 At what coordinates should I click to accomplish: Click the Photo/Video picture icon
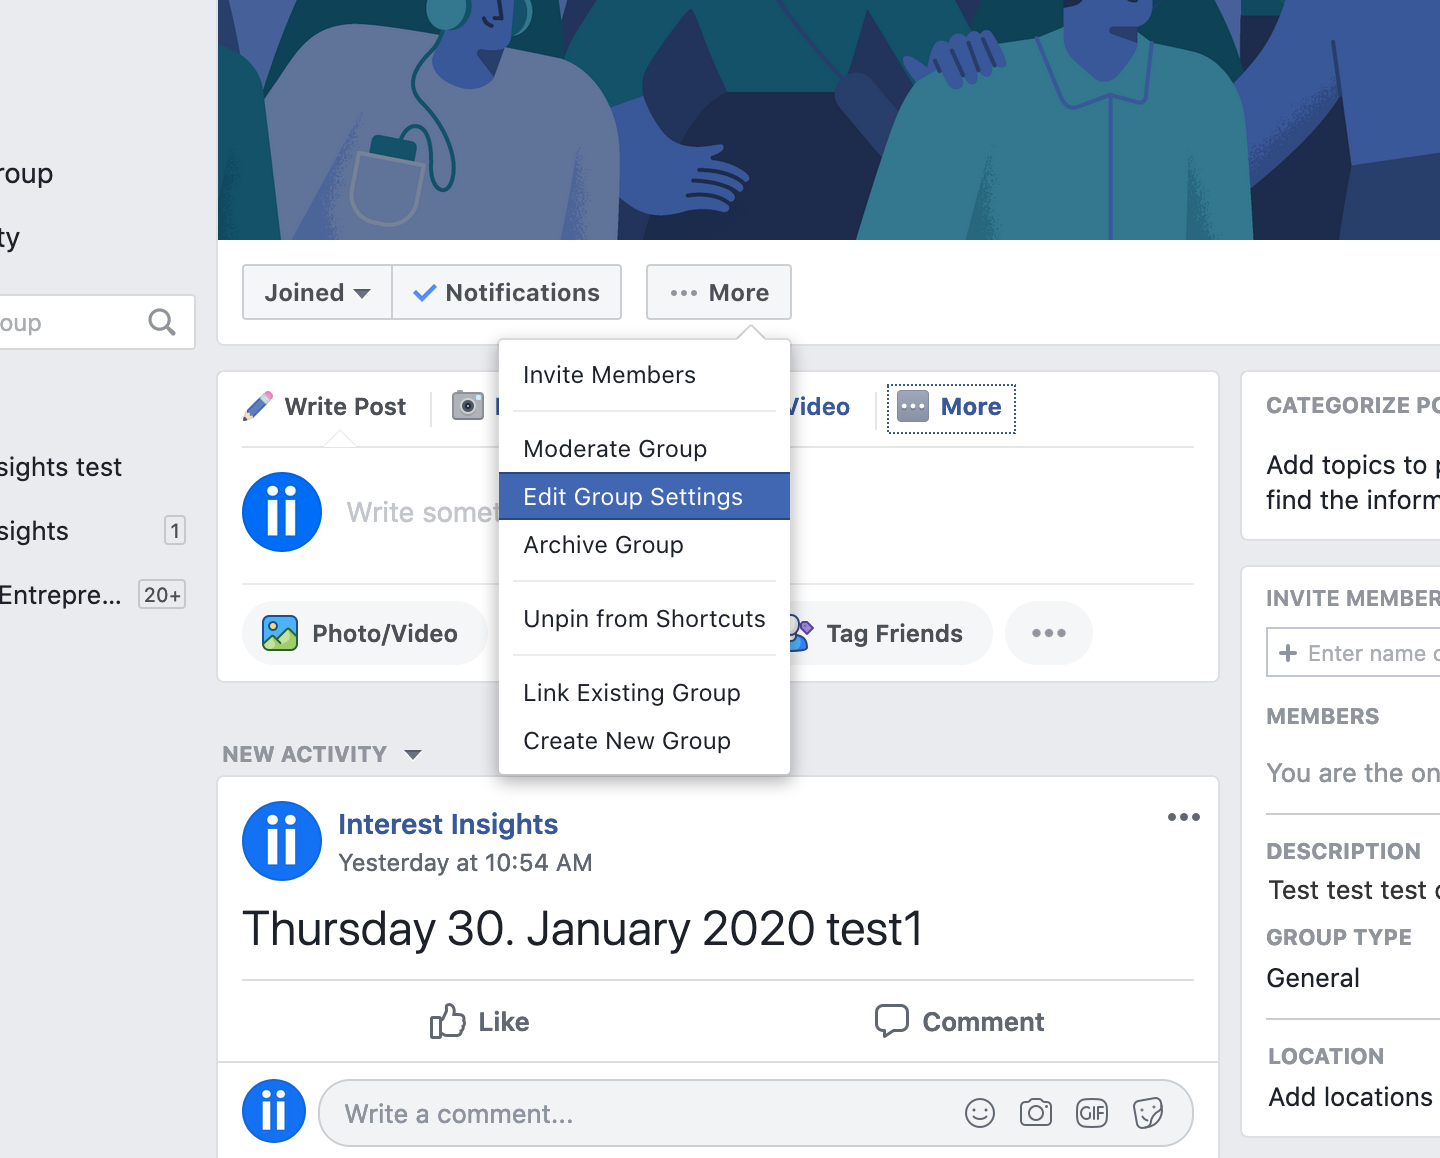[280, 633]
